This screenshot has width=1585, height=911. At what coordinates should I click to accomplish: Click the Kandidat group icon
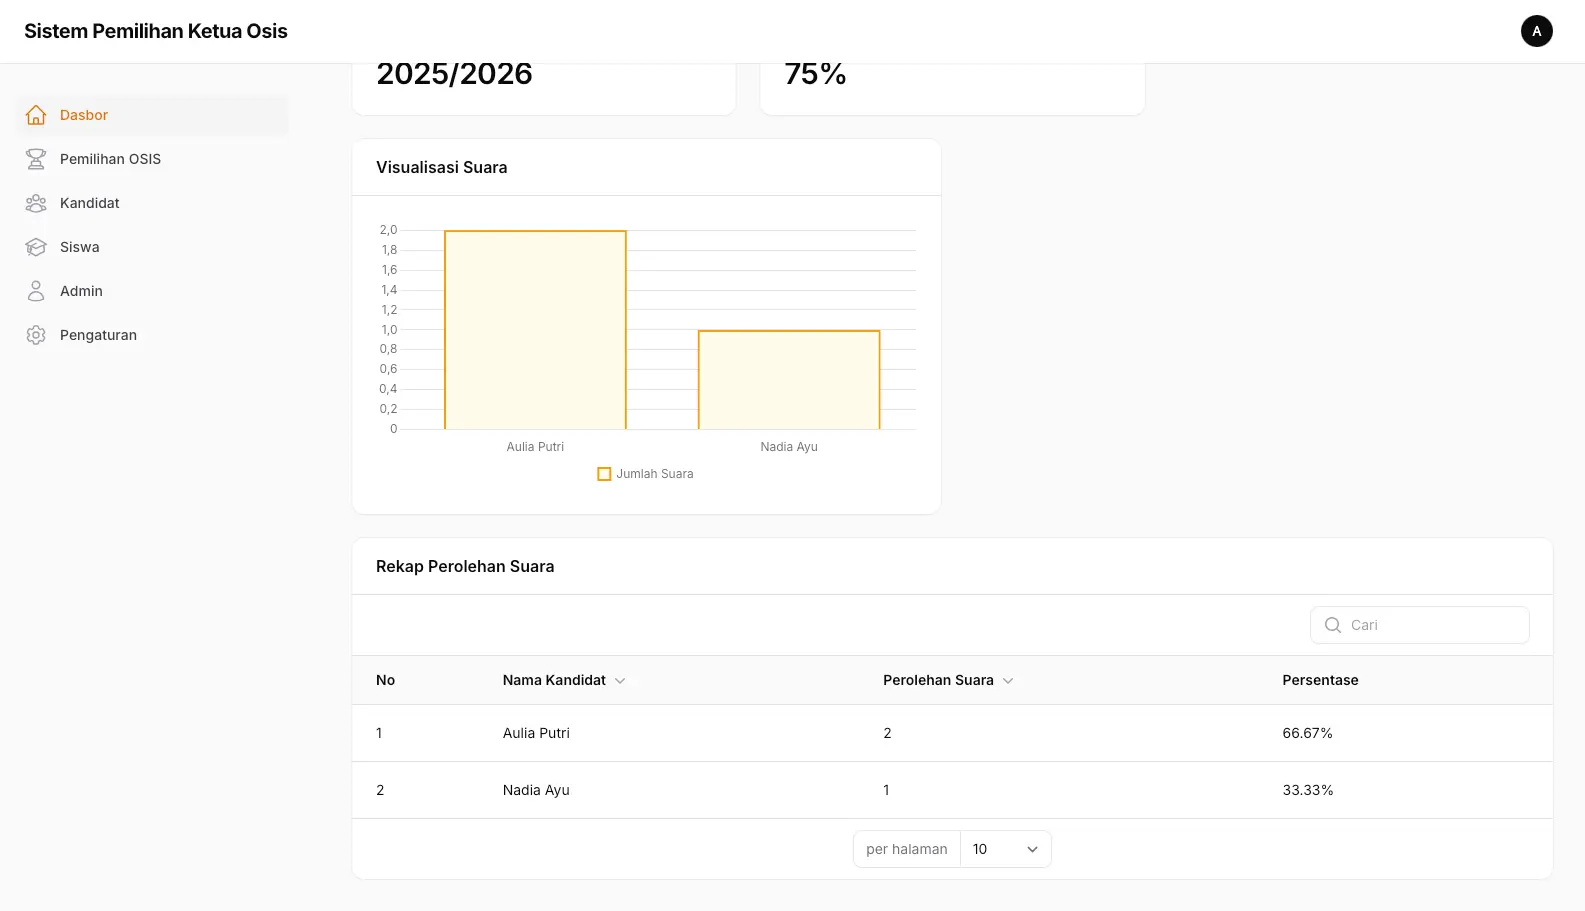(36, 203)
